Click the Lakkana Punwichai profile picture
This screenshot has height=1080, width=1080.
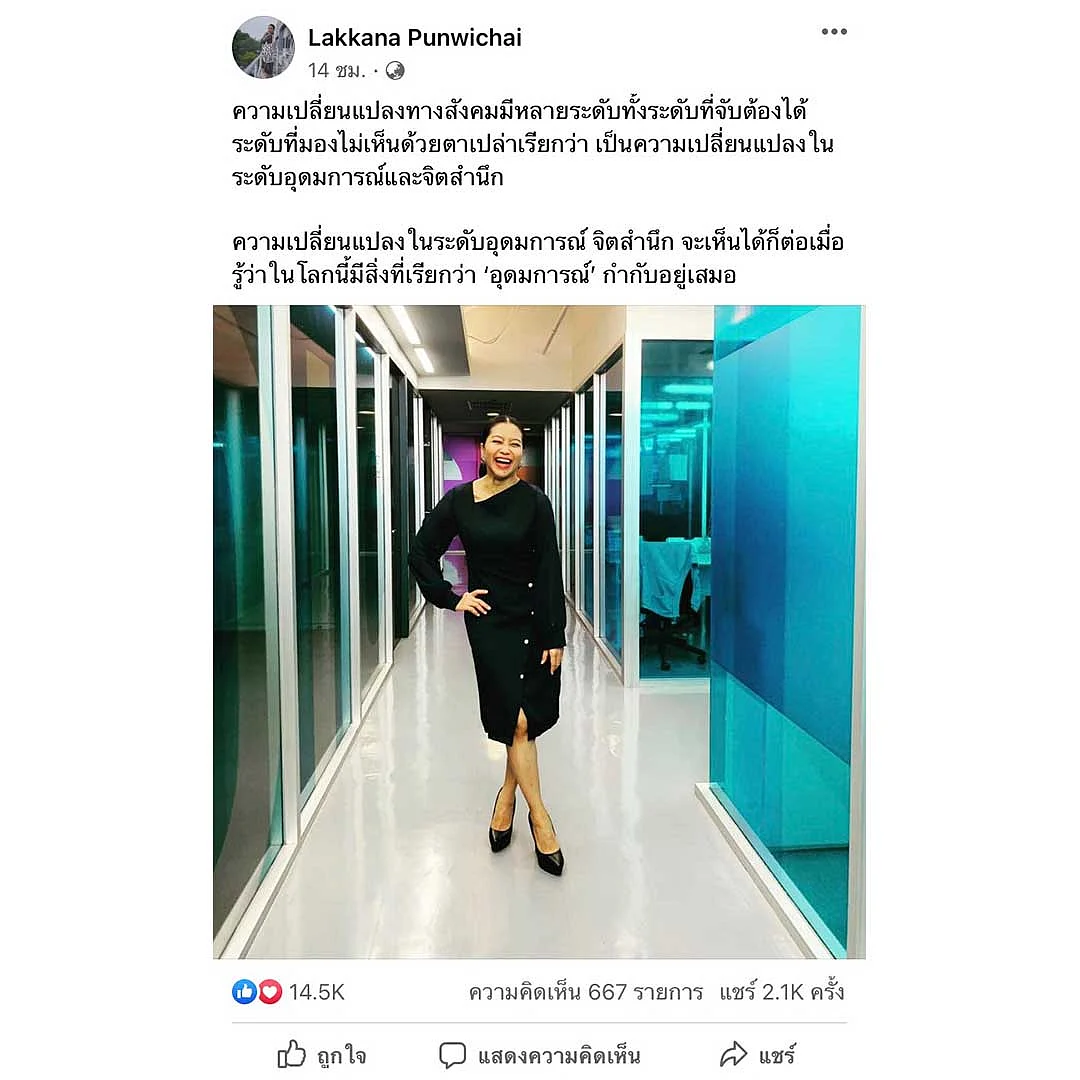[x=263, y=48]
